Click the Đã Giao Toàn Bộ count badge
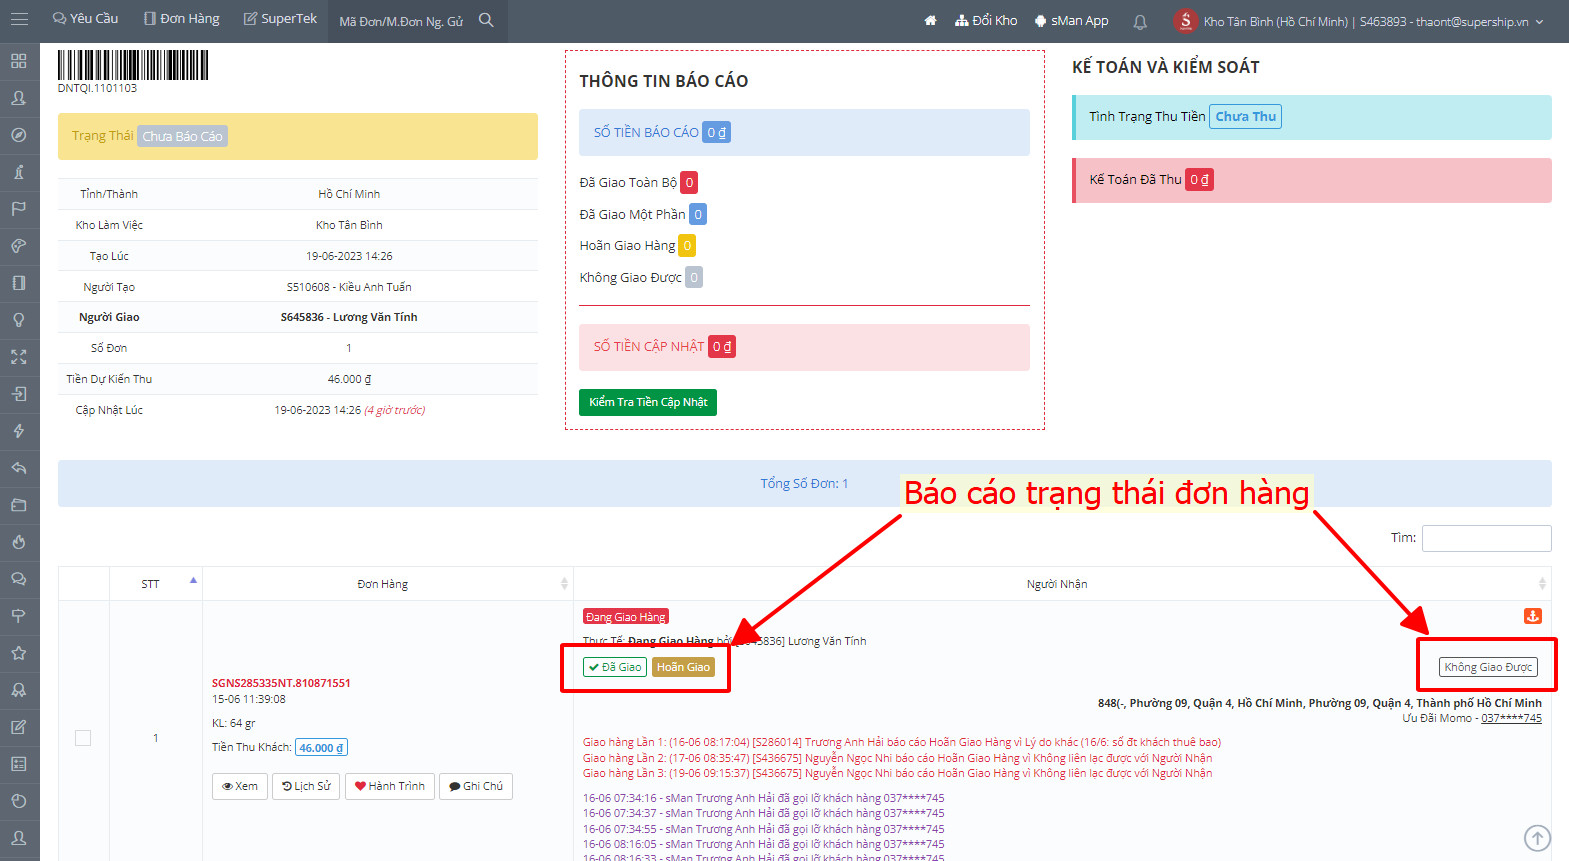Screen dimensions: 1569x861 pyautogui.click(x=689, y=182)
